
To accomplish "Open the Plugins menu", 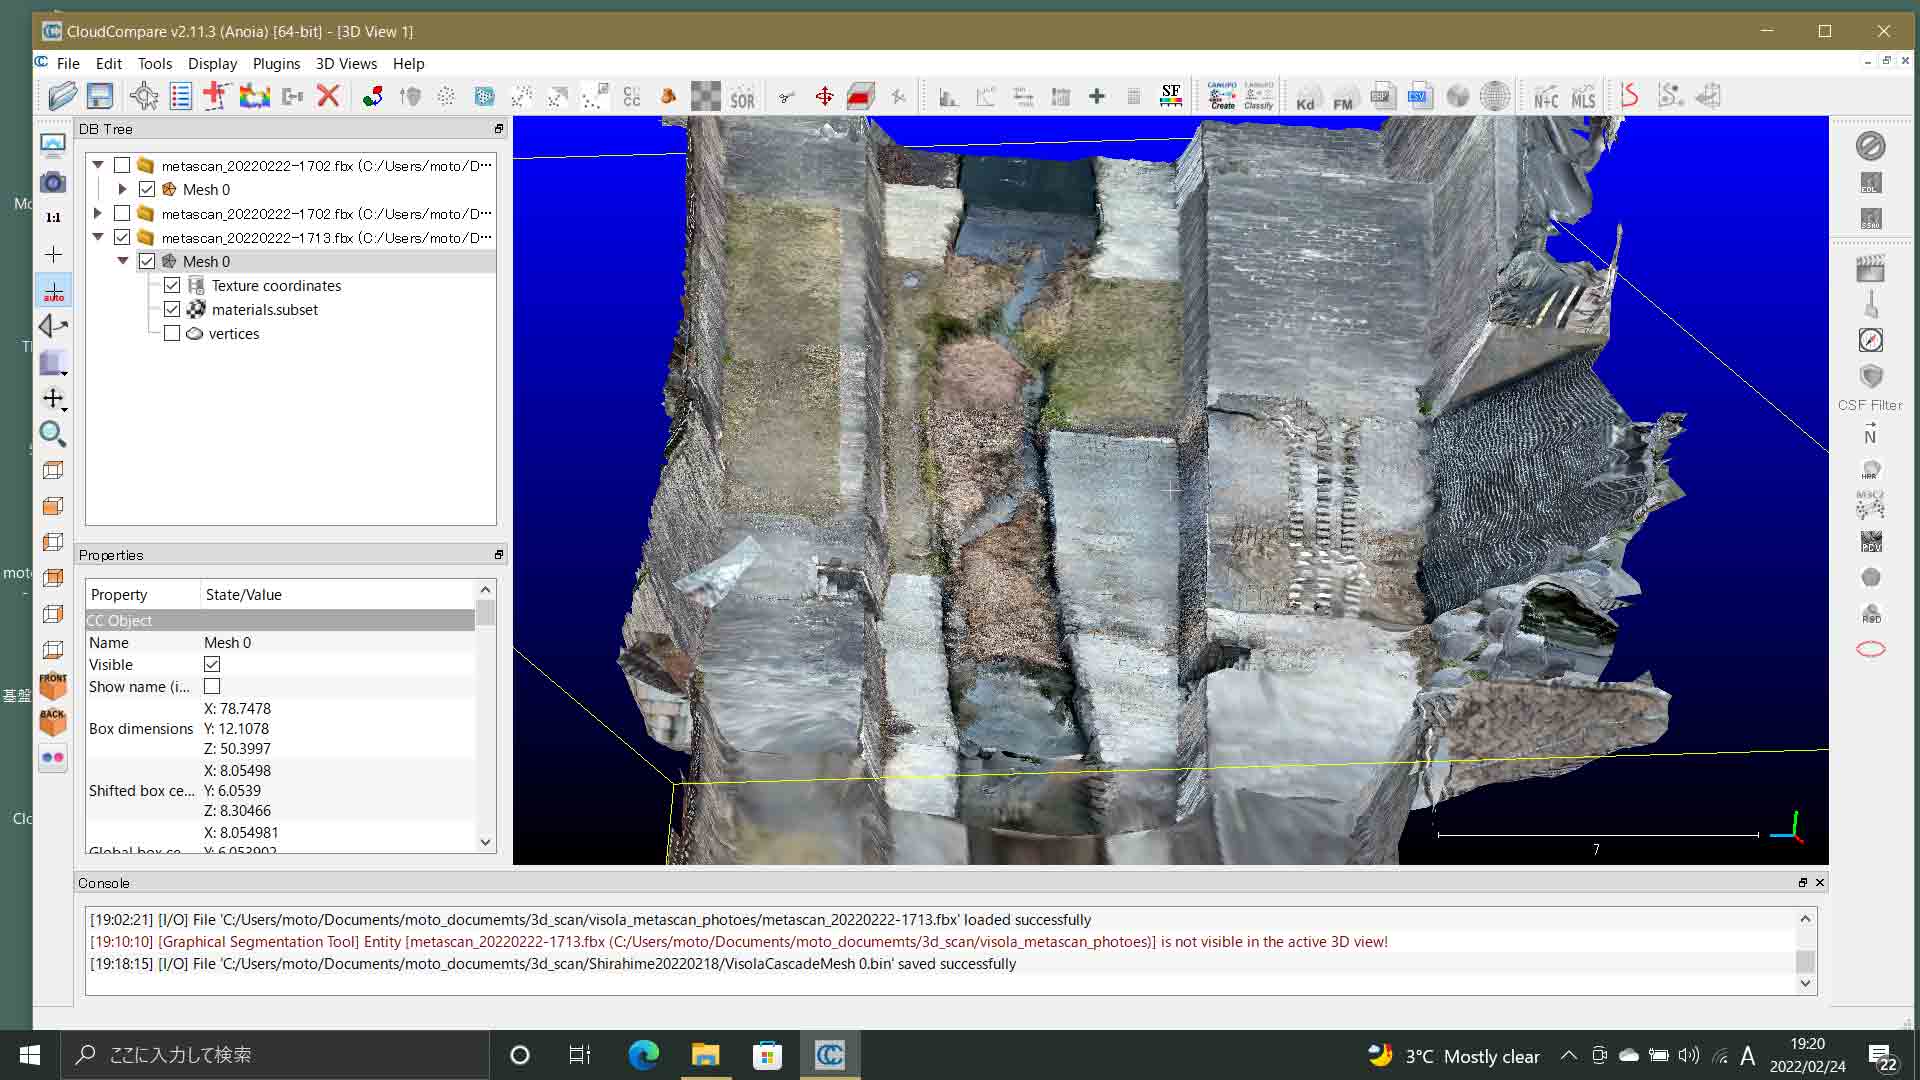I will (x=276, y=63).
